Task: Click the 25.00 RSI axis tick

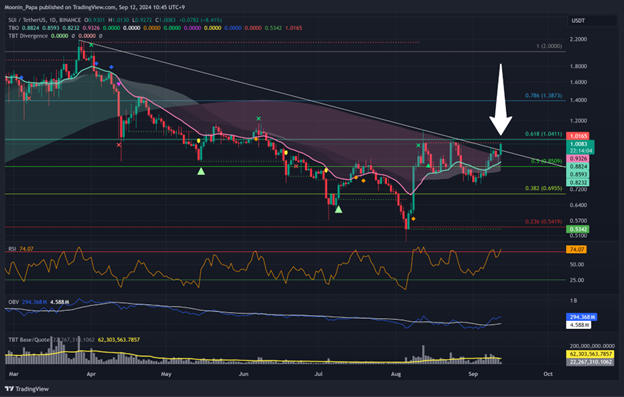Action: point(577,280)
